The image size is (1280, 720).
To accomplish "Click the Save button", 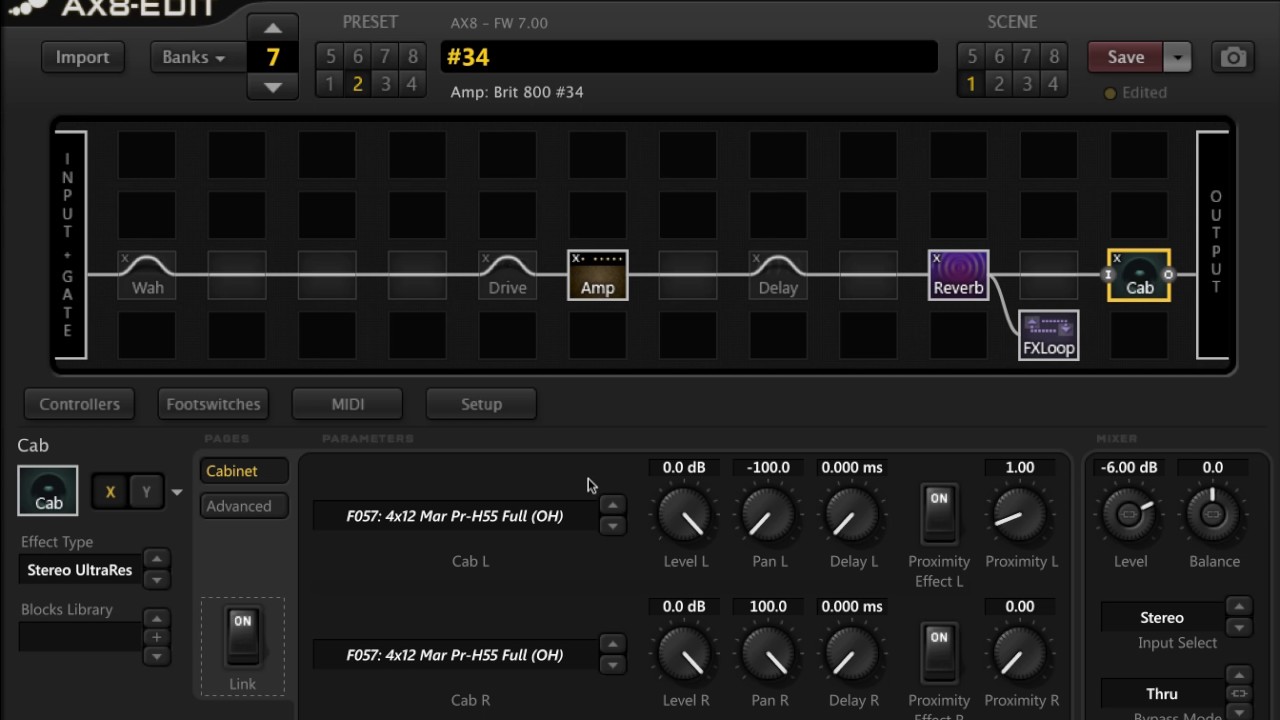I will pyautogui.click(x=1126, y=57).
